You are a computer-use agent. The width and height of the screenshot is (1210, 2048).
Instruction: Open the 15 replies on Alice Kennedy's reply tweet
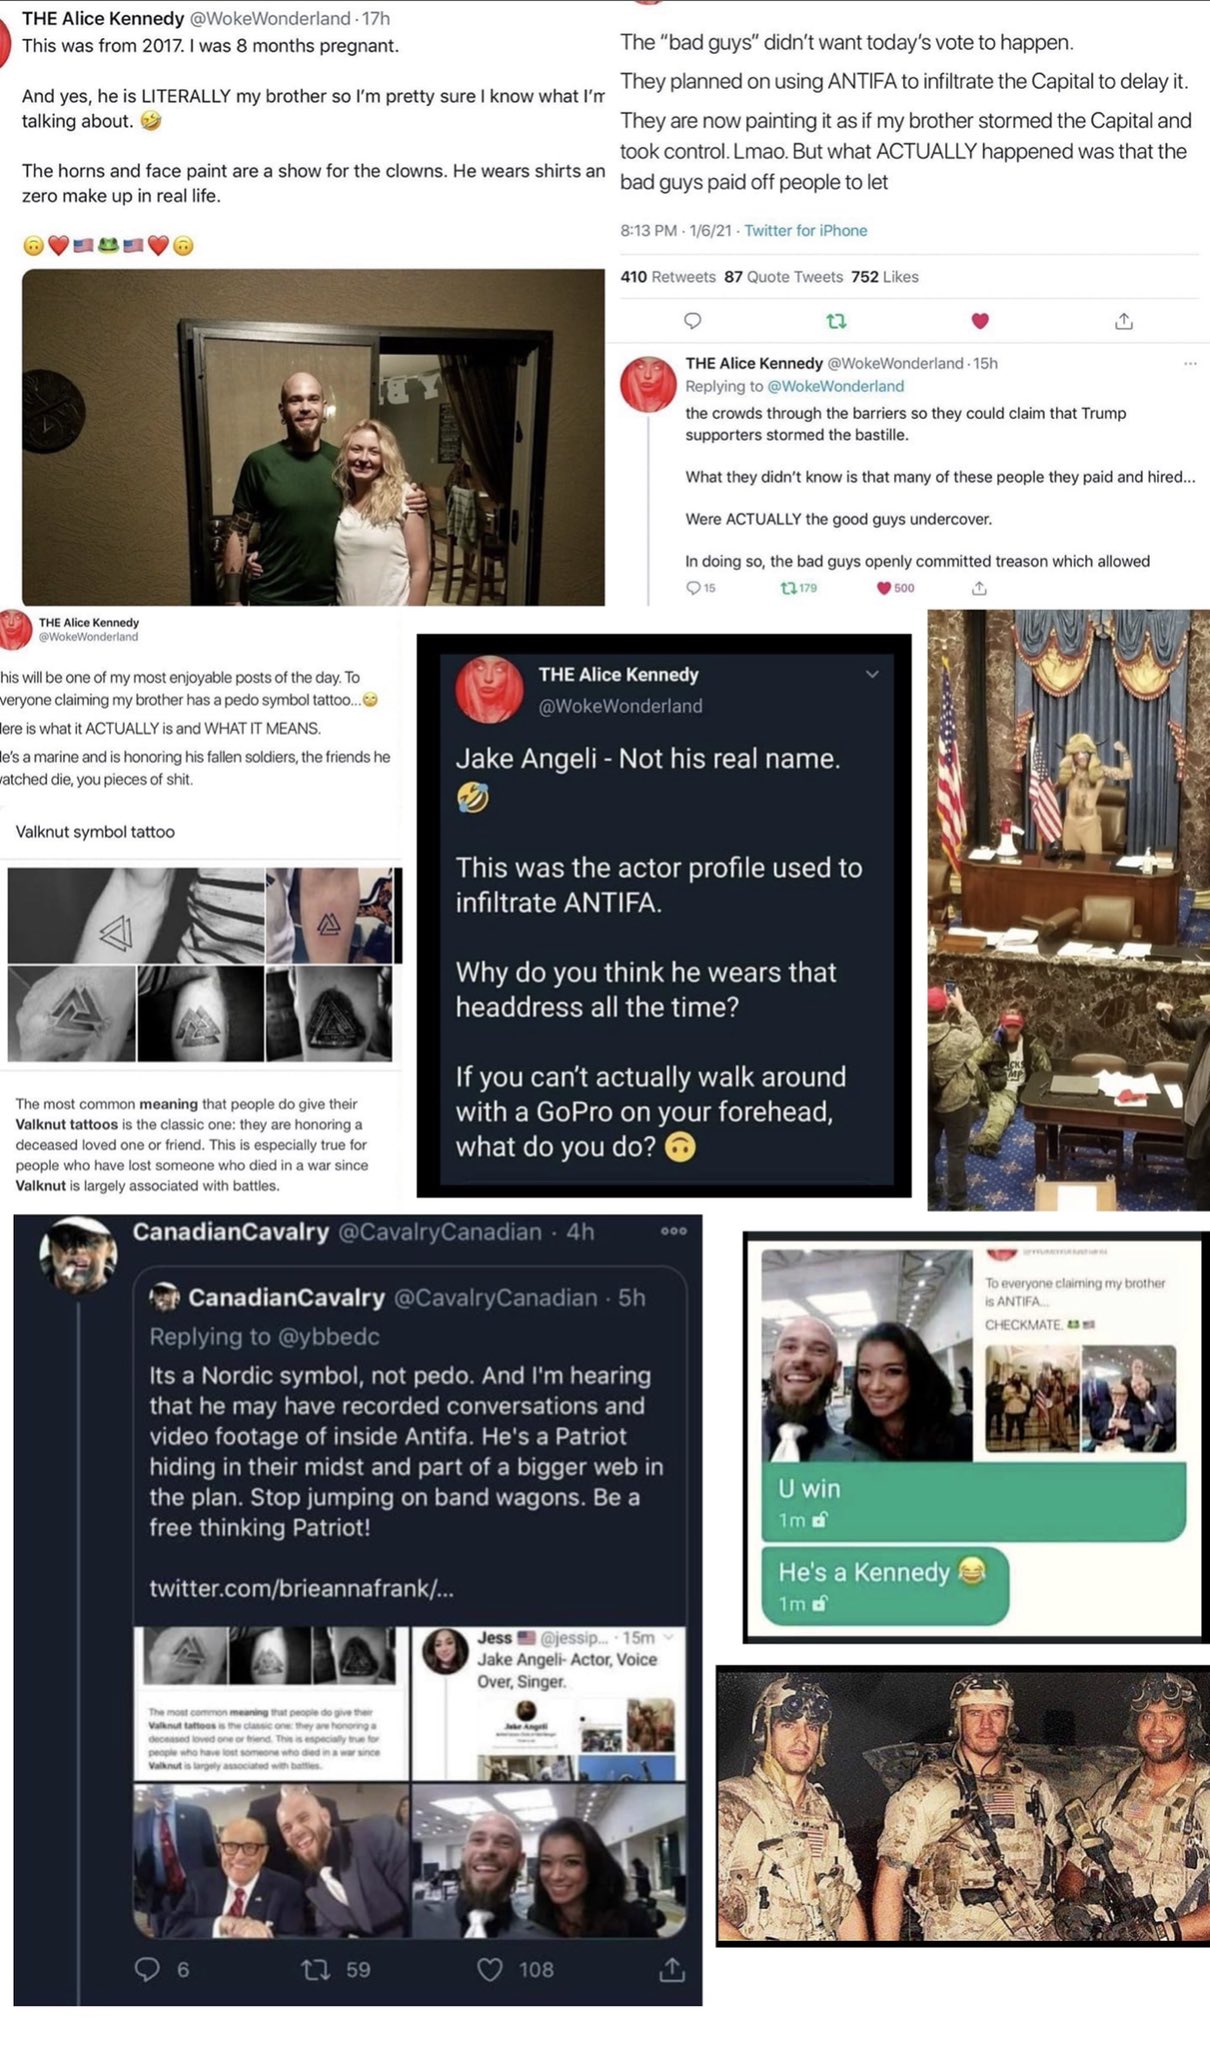pyautogui.click(x=693, y=588)
